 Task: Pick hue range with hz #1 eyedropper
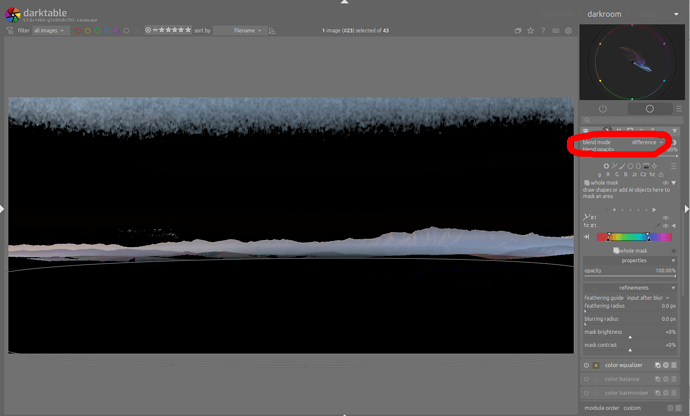click(x=657, y=225)
